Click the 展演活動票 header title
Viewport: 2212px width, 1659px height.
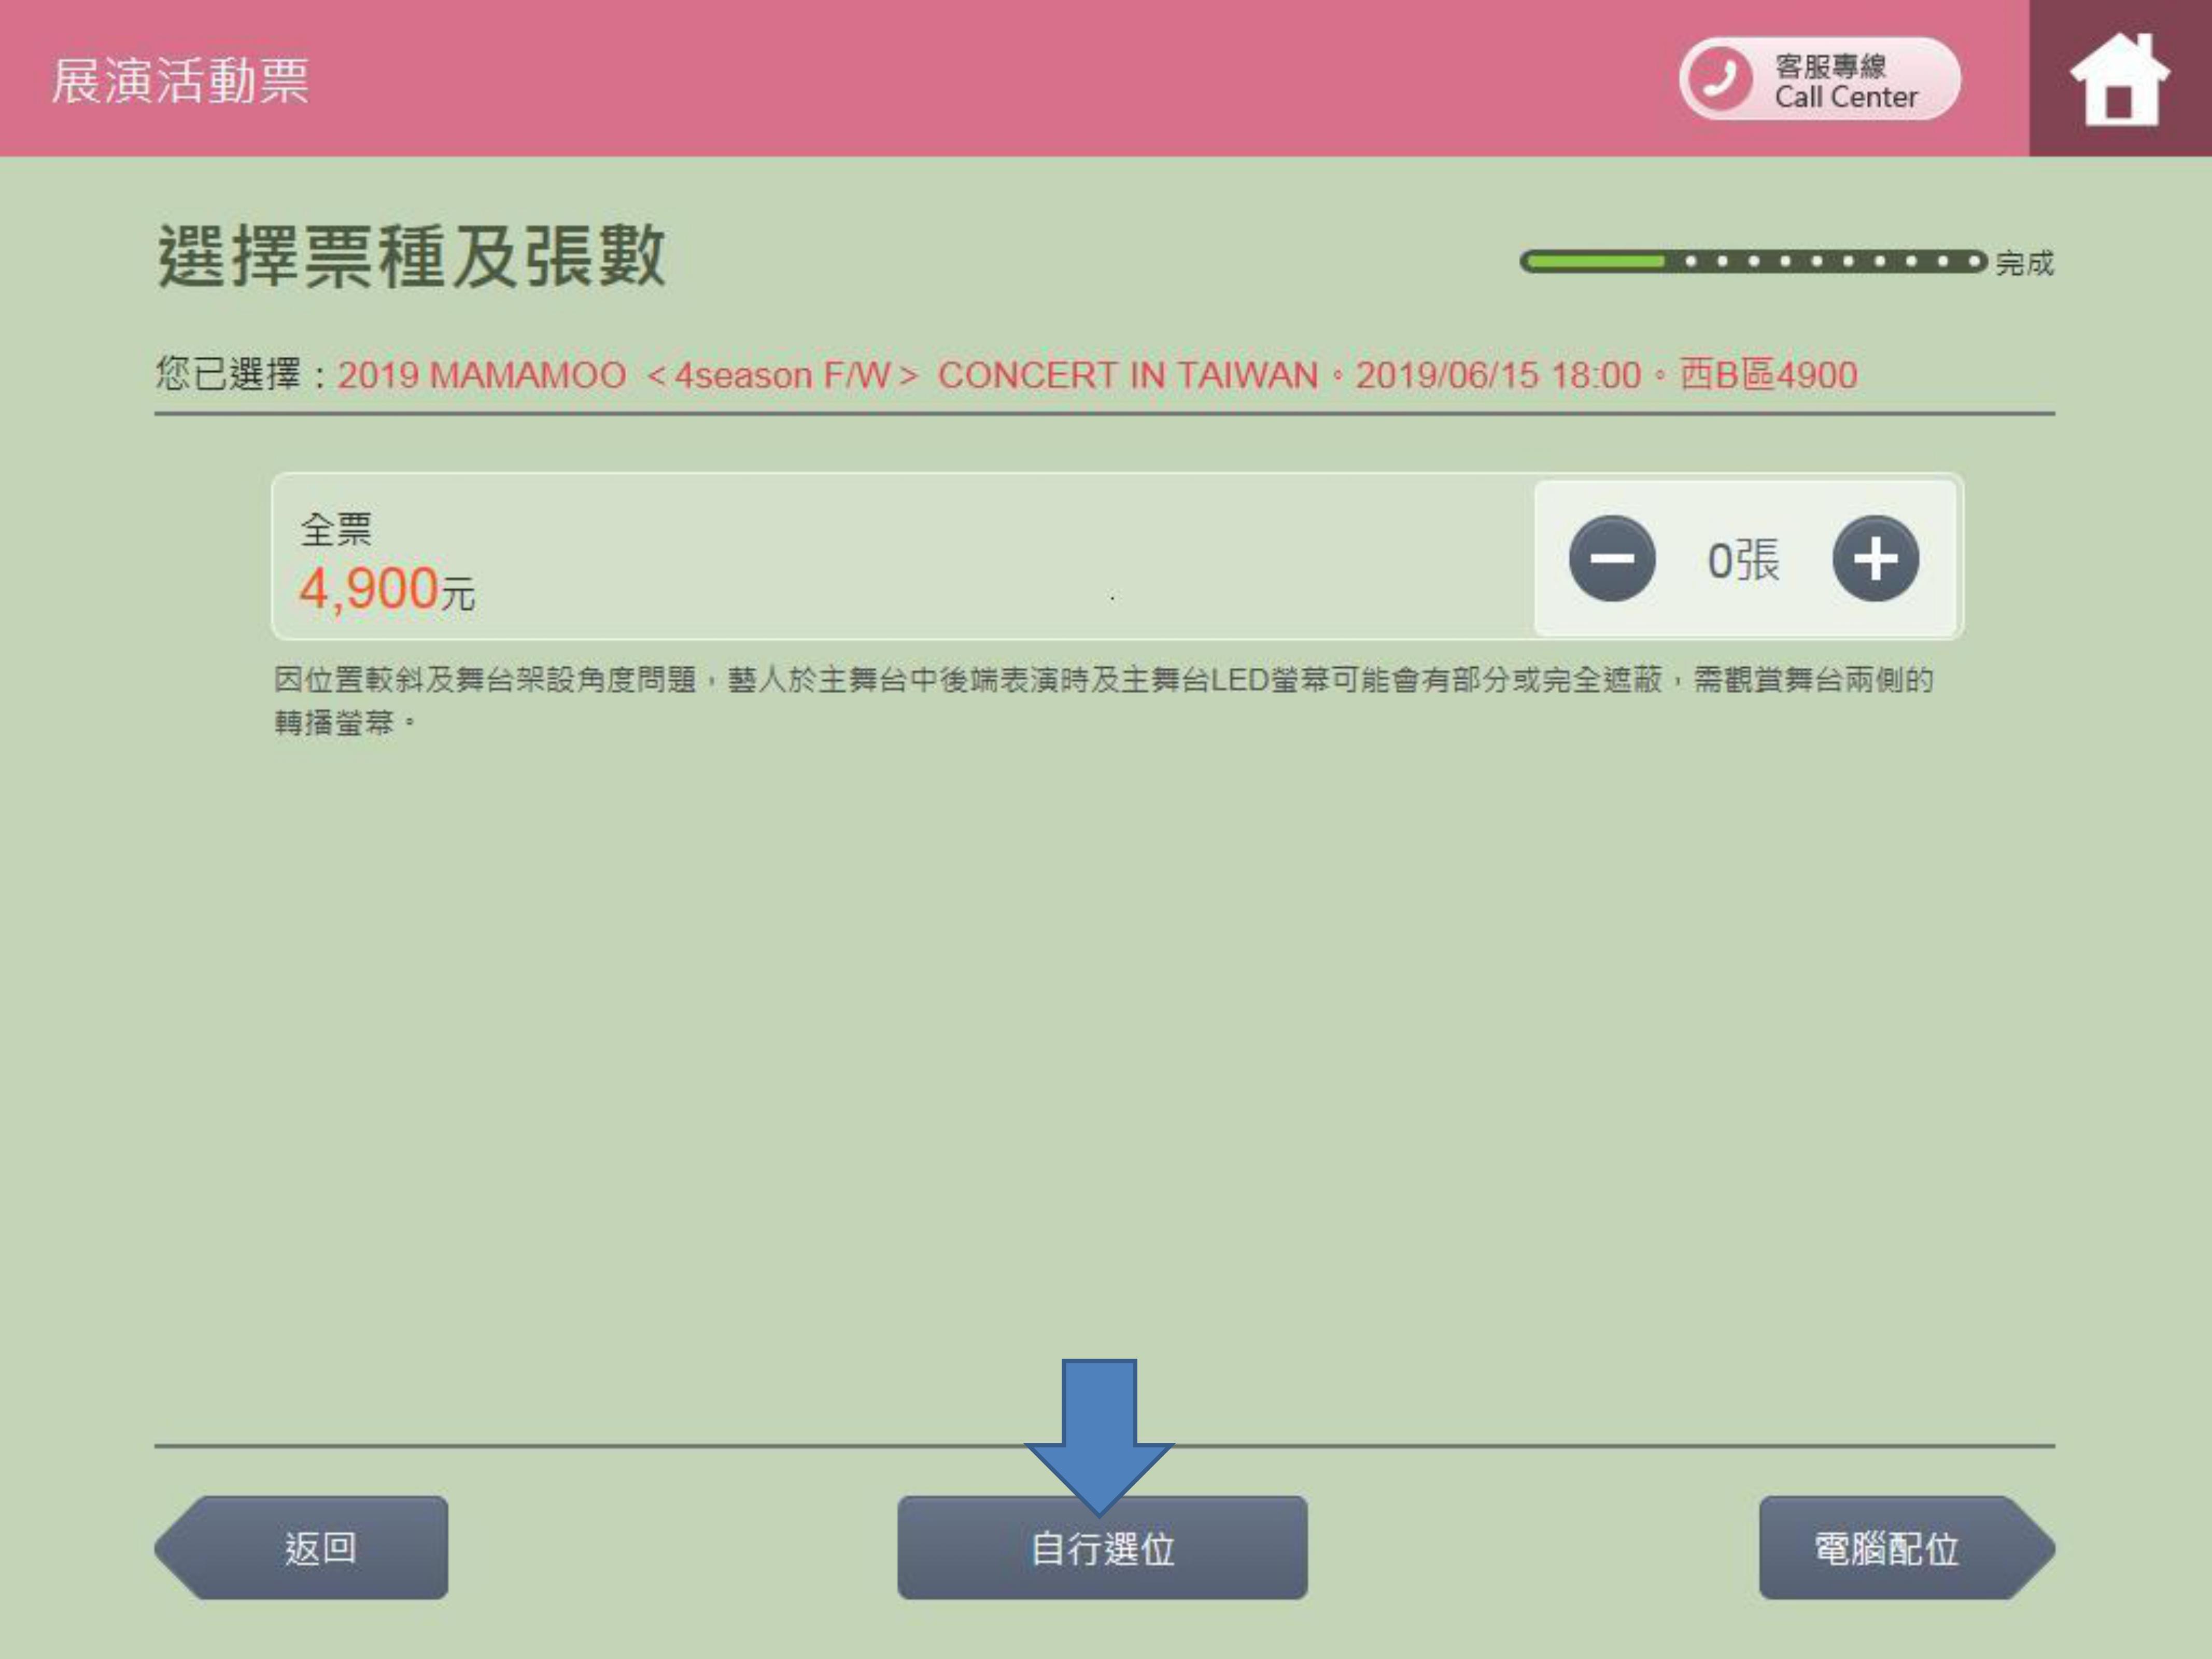[x=181, y=80]
